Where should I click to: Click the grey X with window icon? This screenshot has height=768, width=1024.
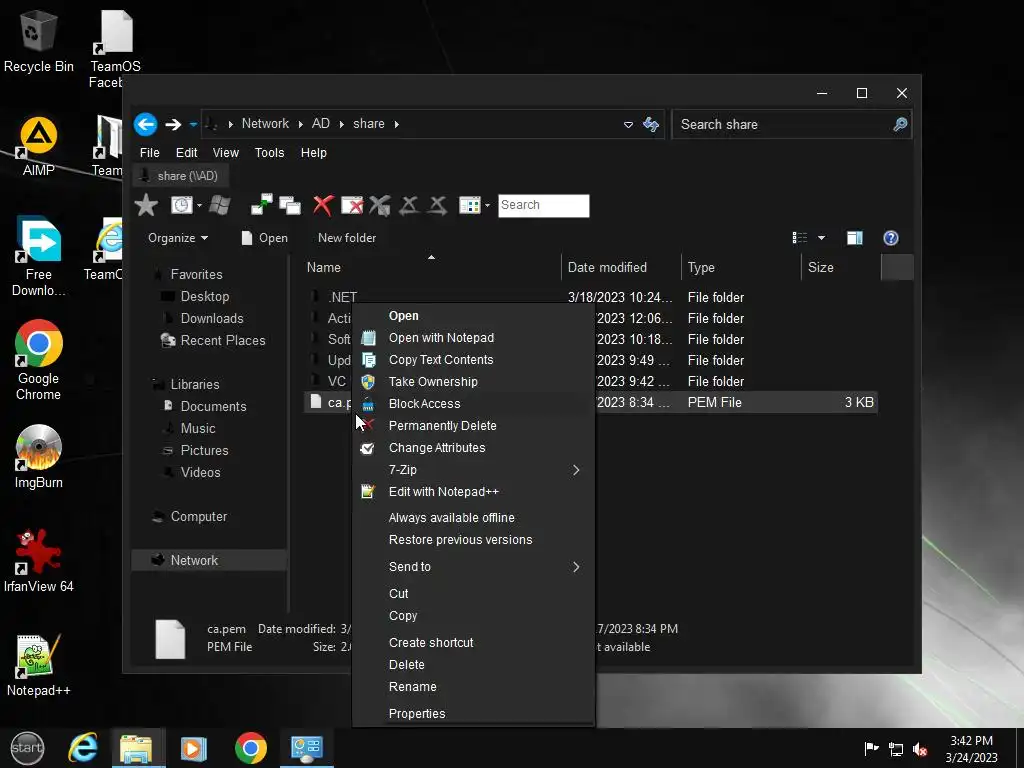pyautogui.click(x=379, y=205)
